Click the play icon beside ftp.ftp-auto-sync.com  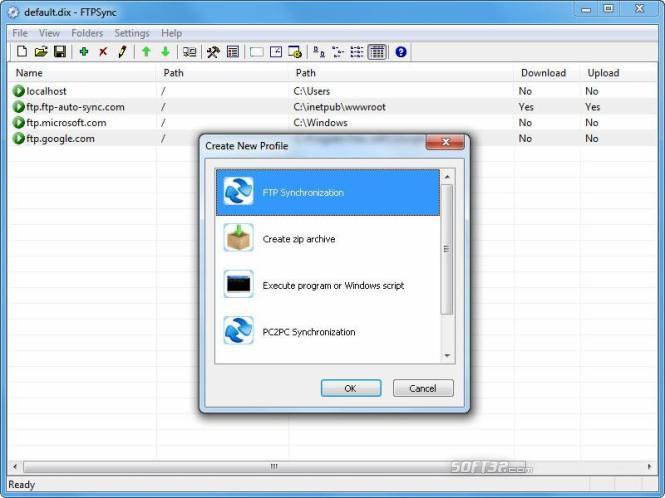pos(18,106)
